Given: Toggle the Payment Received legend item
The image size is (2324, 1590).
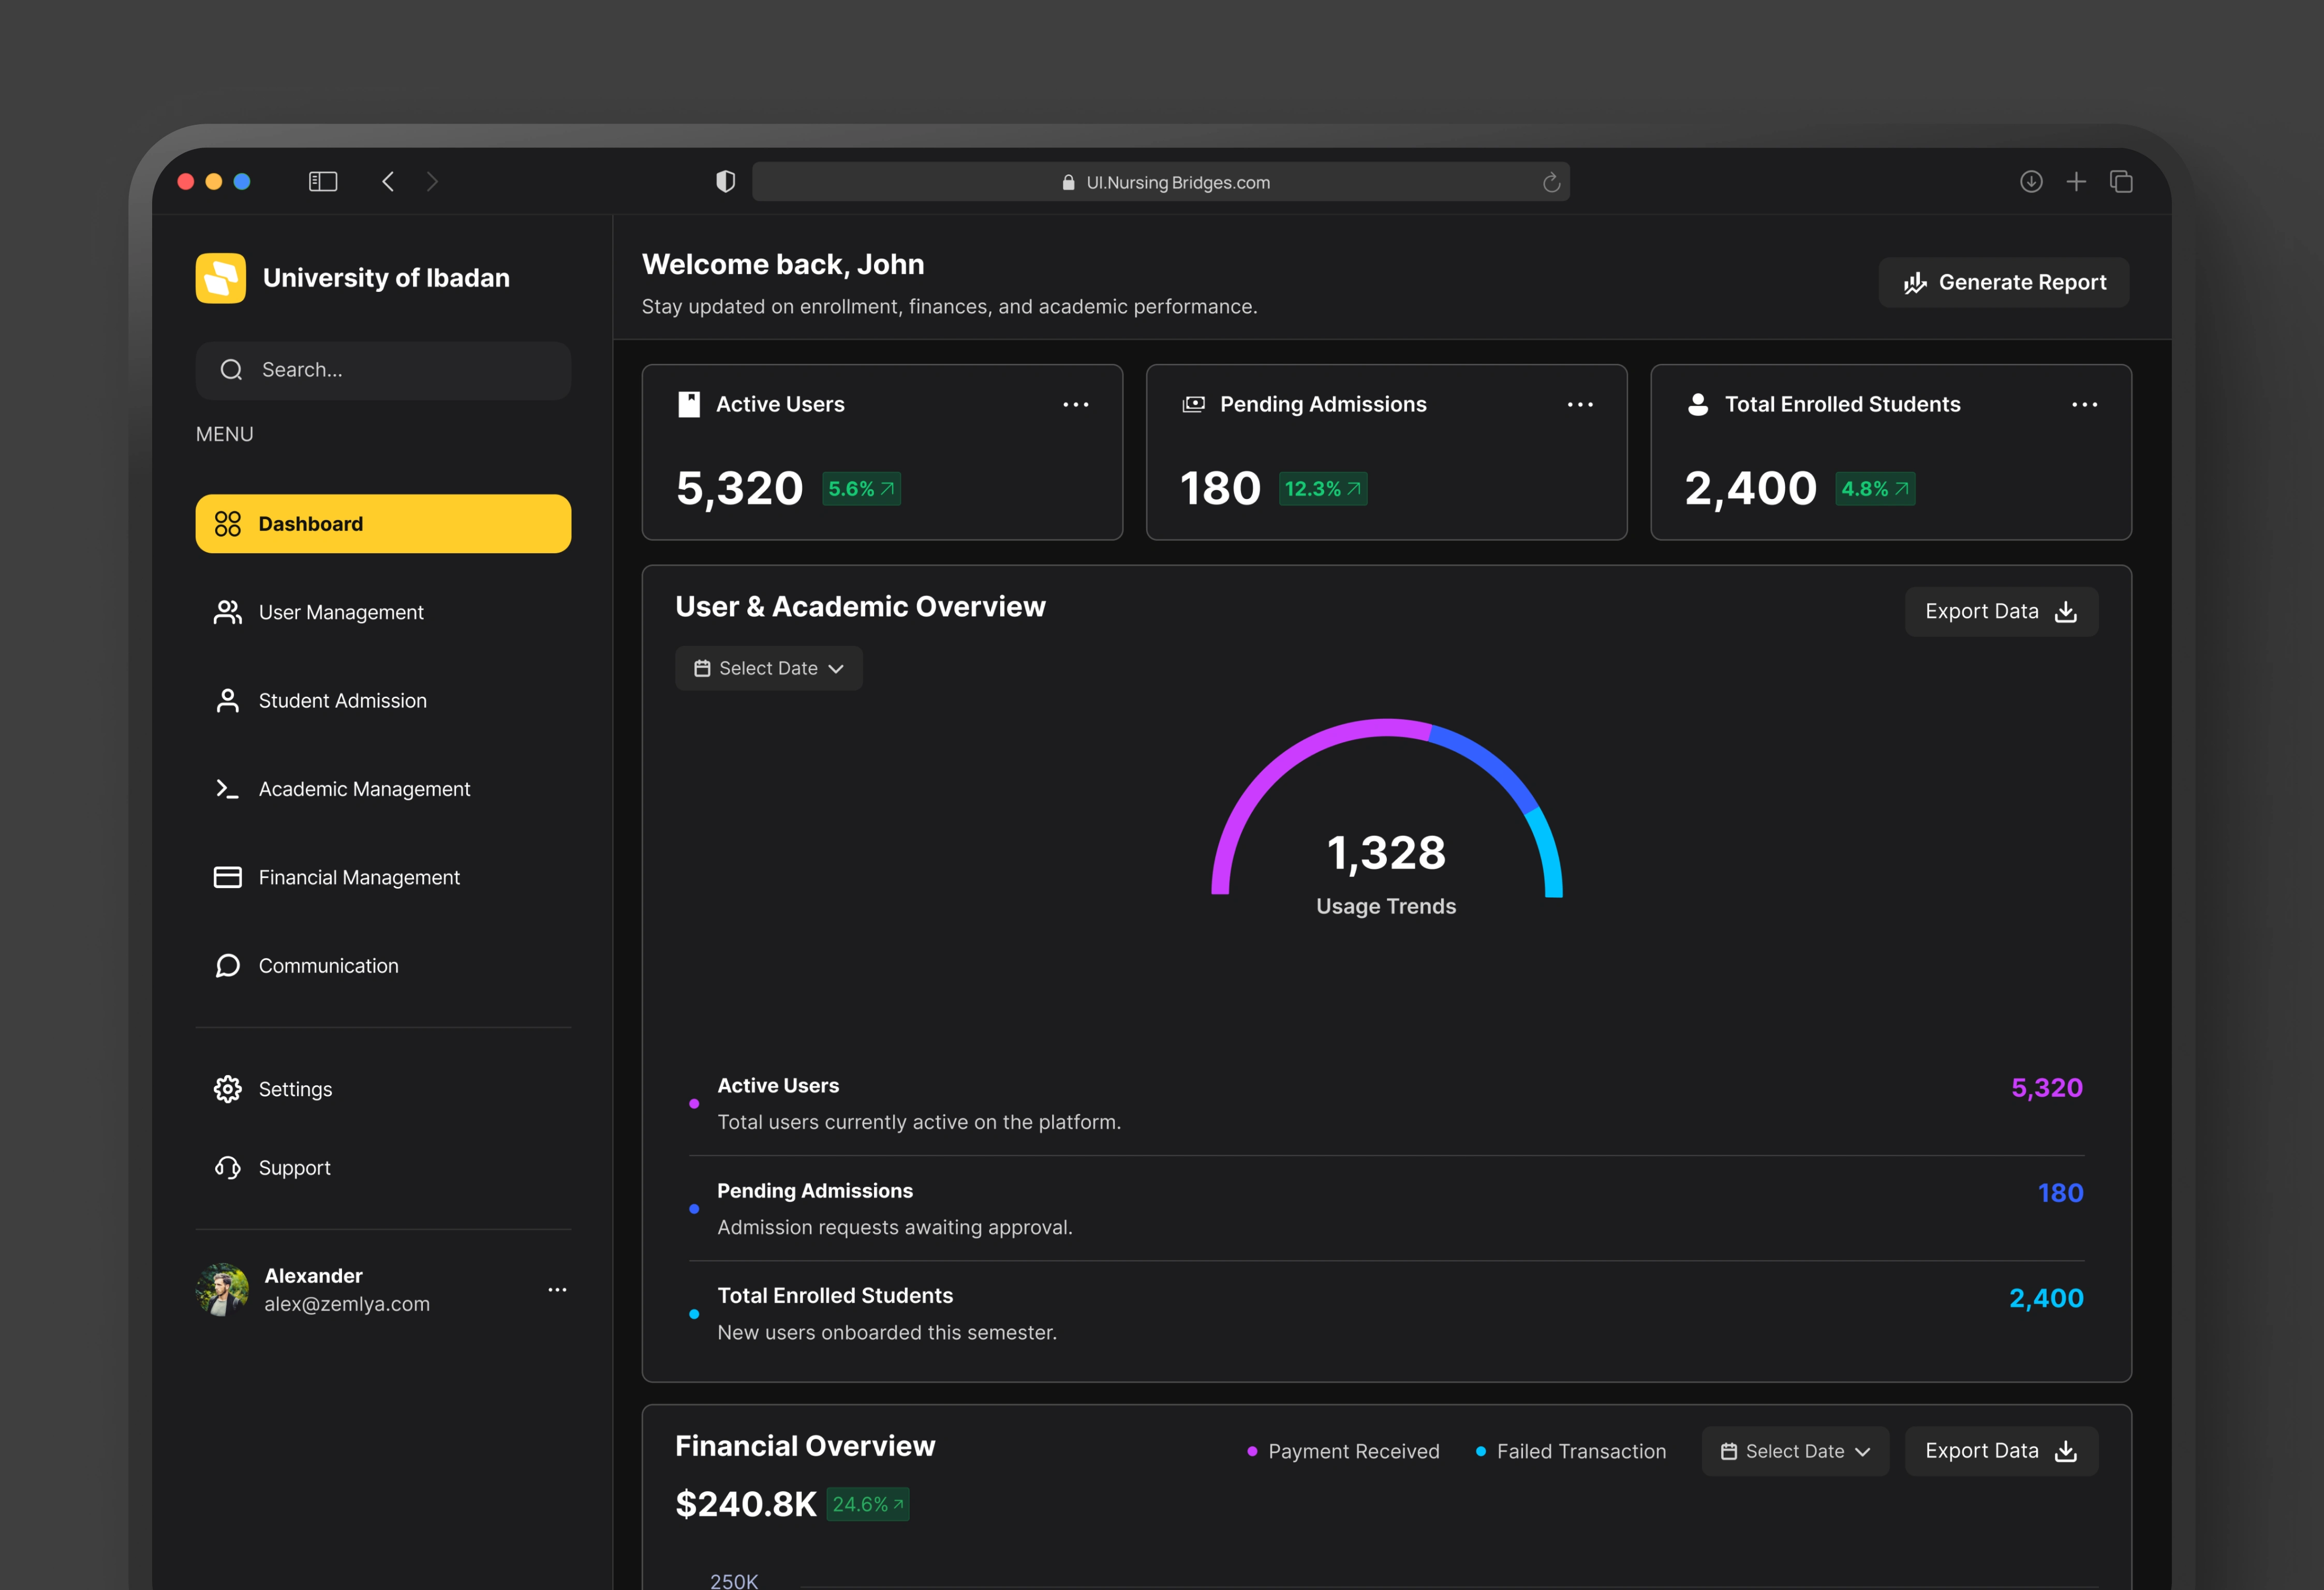Looking at the screenshot, I should 1343,1451.
